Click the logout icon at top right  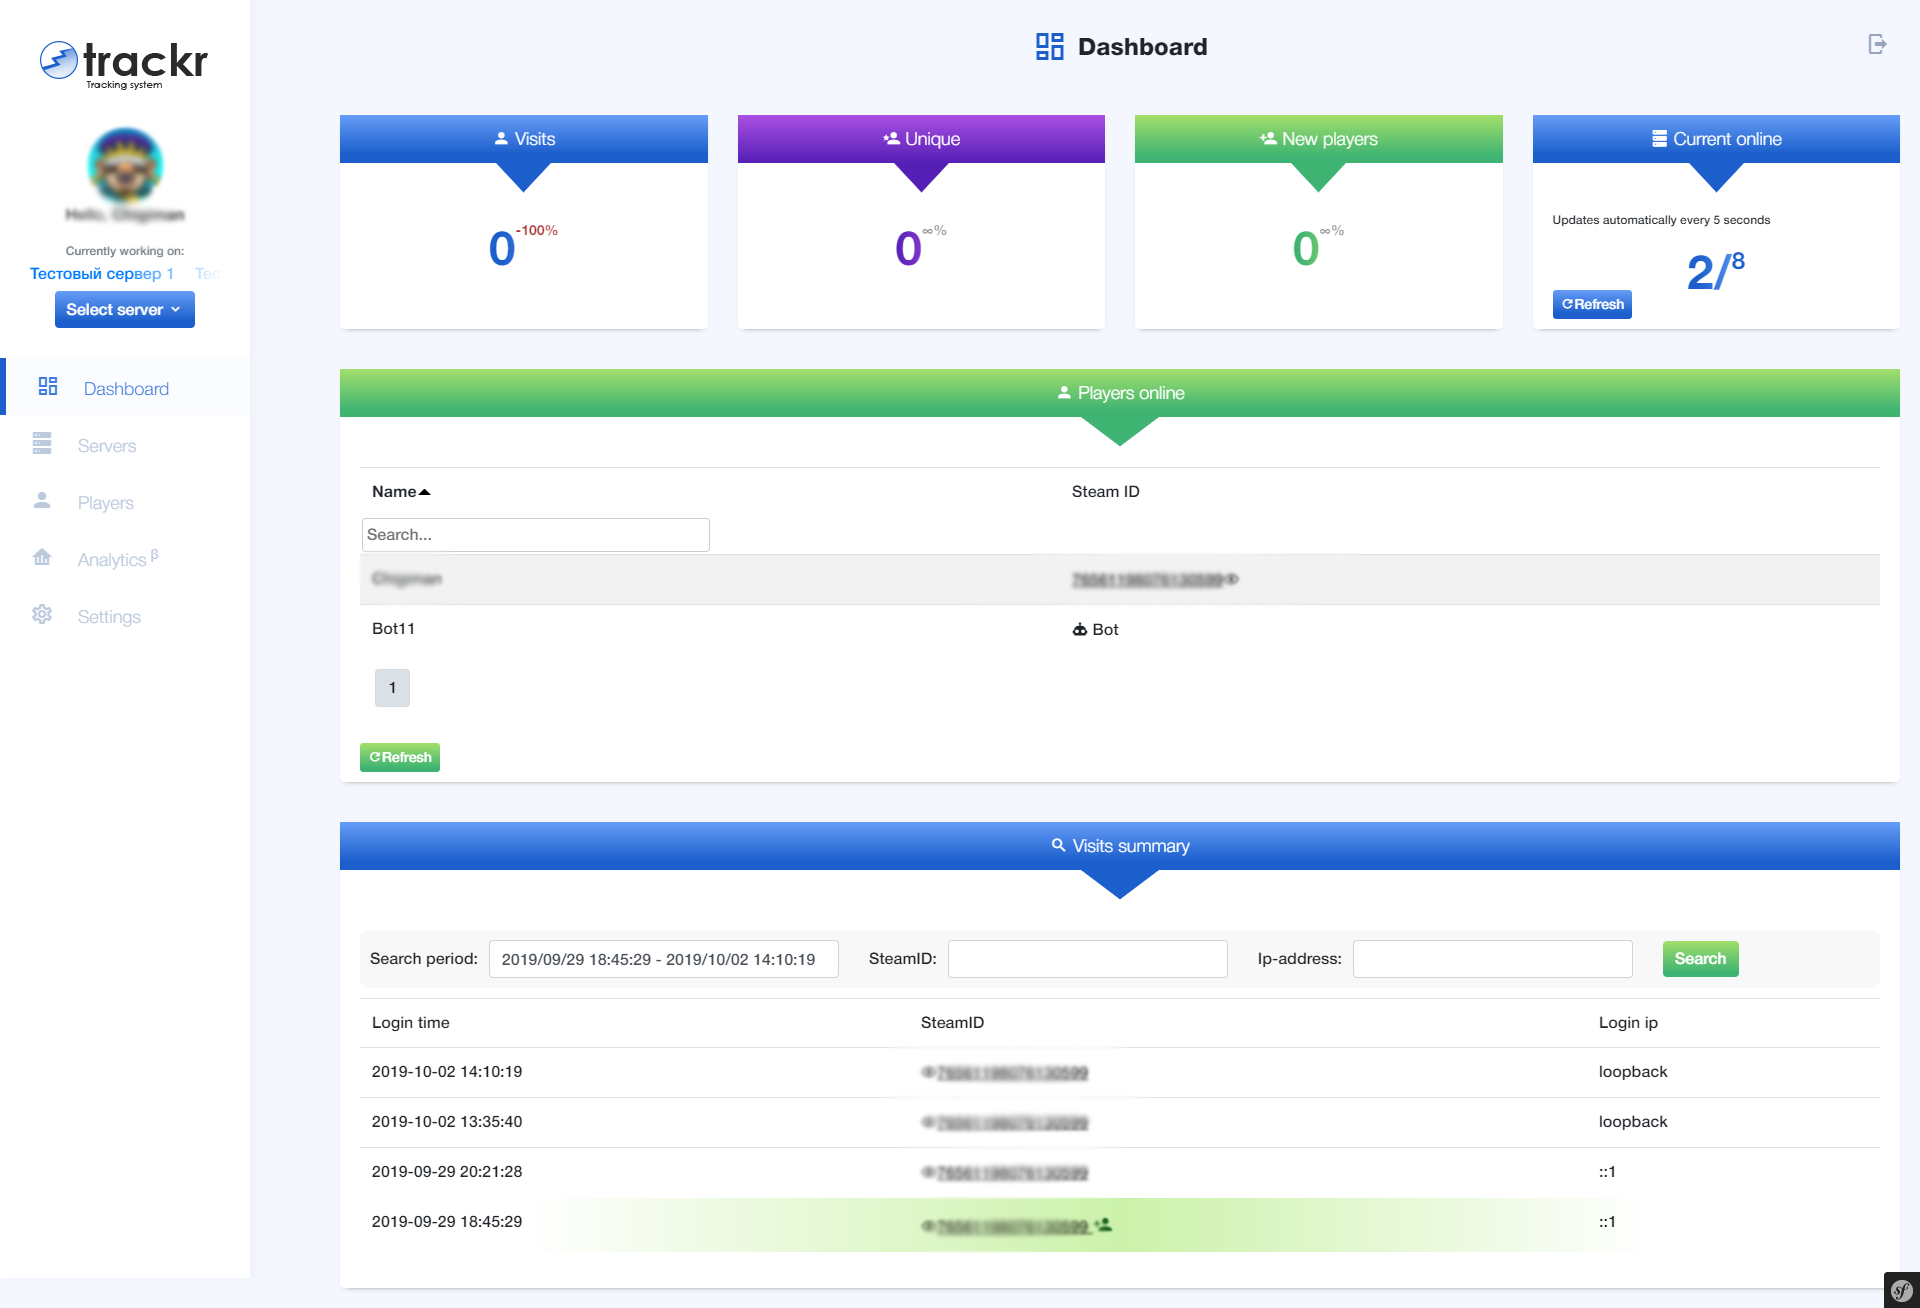[x=1877, y=44]
